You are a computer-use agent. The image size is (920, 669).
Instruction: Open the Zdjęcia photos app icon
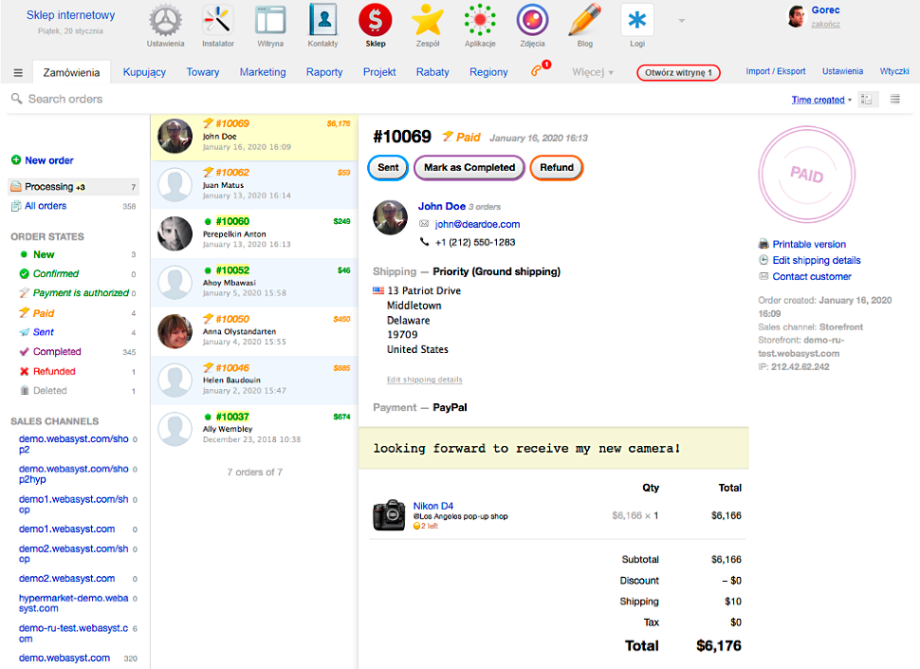532,21
